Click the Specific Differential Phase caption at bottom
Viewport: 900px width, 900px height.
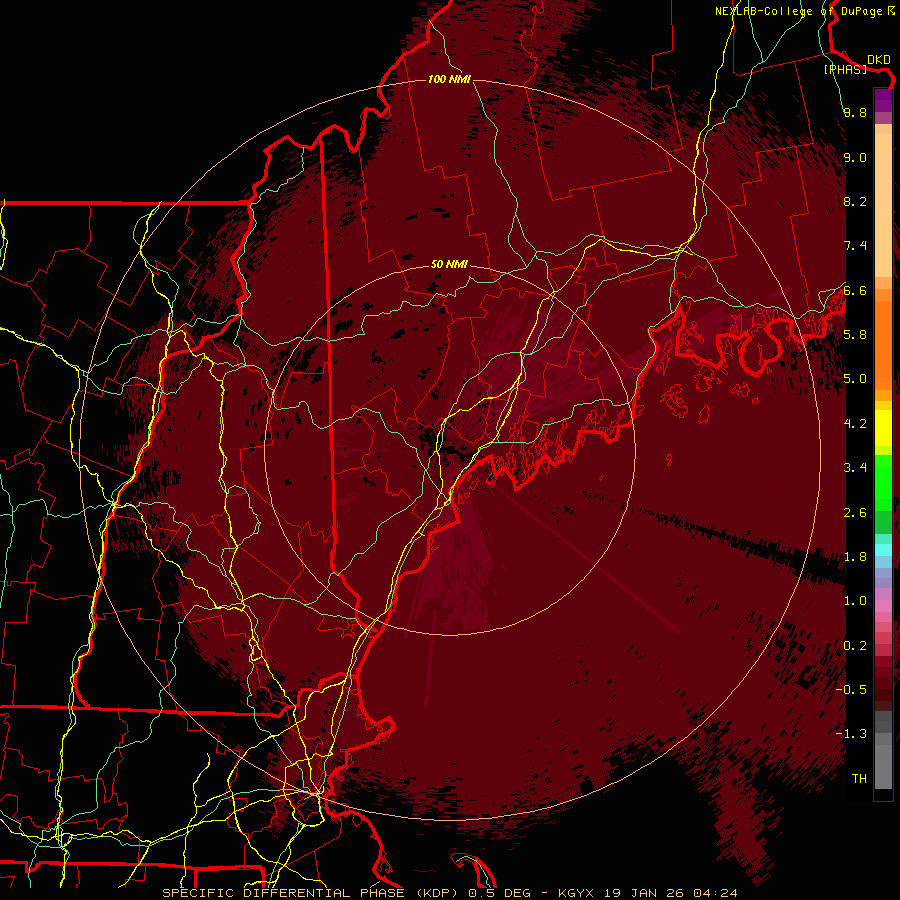pyautogui.click(x=450, y=893)
